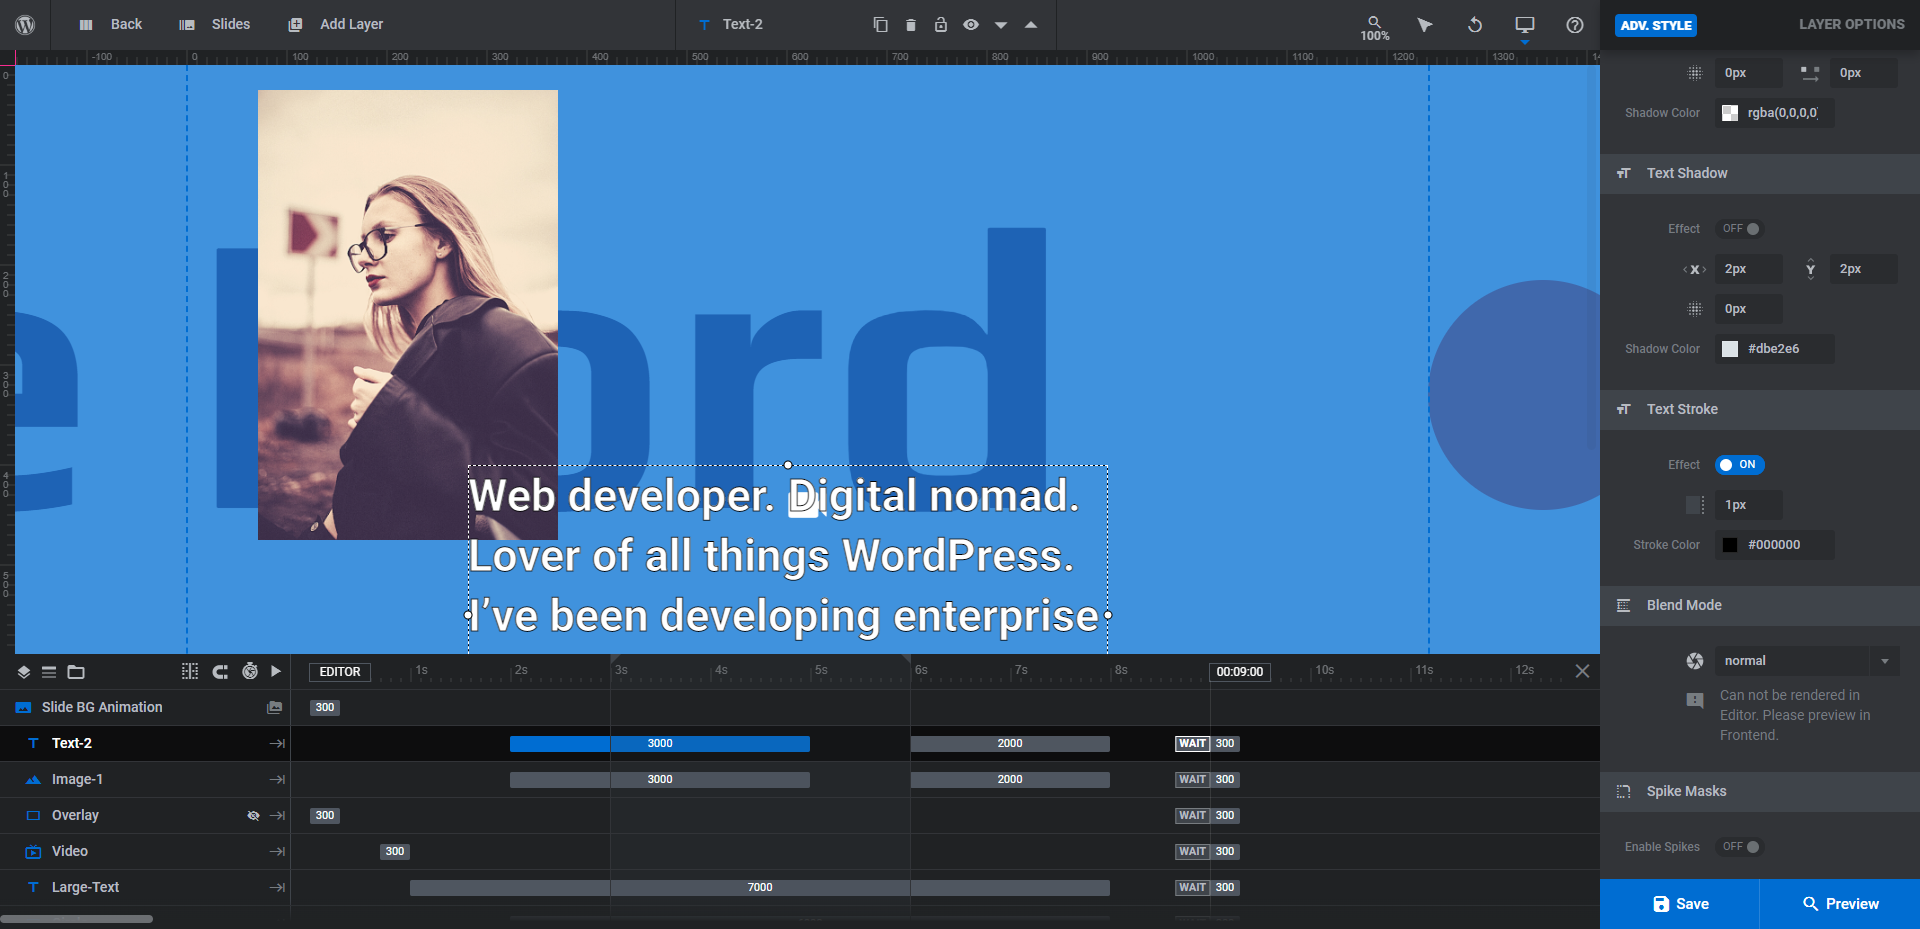Image resolution: width=1920 pixels, height=929 pixels.
Task: Click the 00:09:00 timeline time marker
Action: click(x=1240, y=672)
